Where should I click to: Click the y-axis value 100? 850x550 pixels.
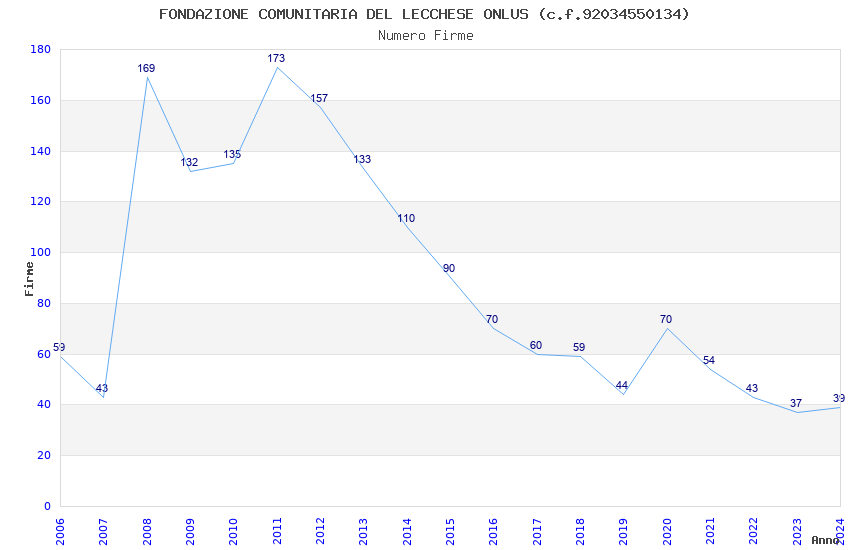tap(41, 253)
